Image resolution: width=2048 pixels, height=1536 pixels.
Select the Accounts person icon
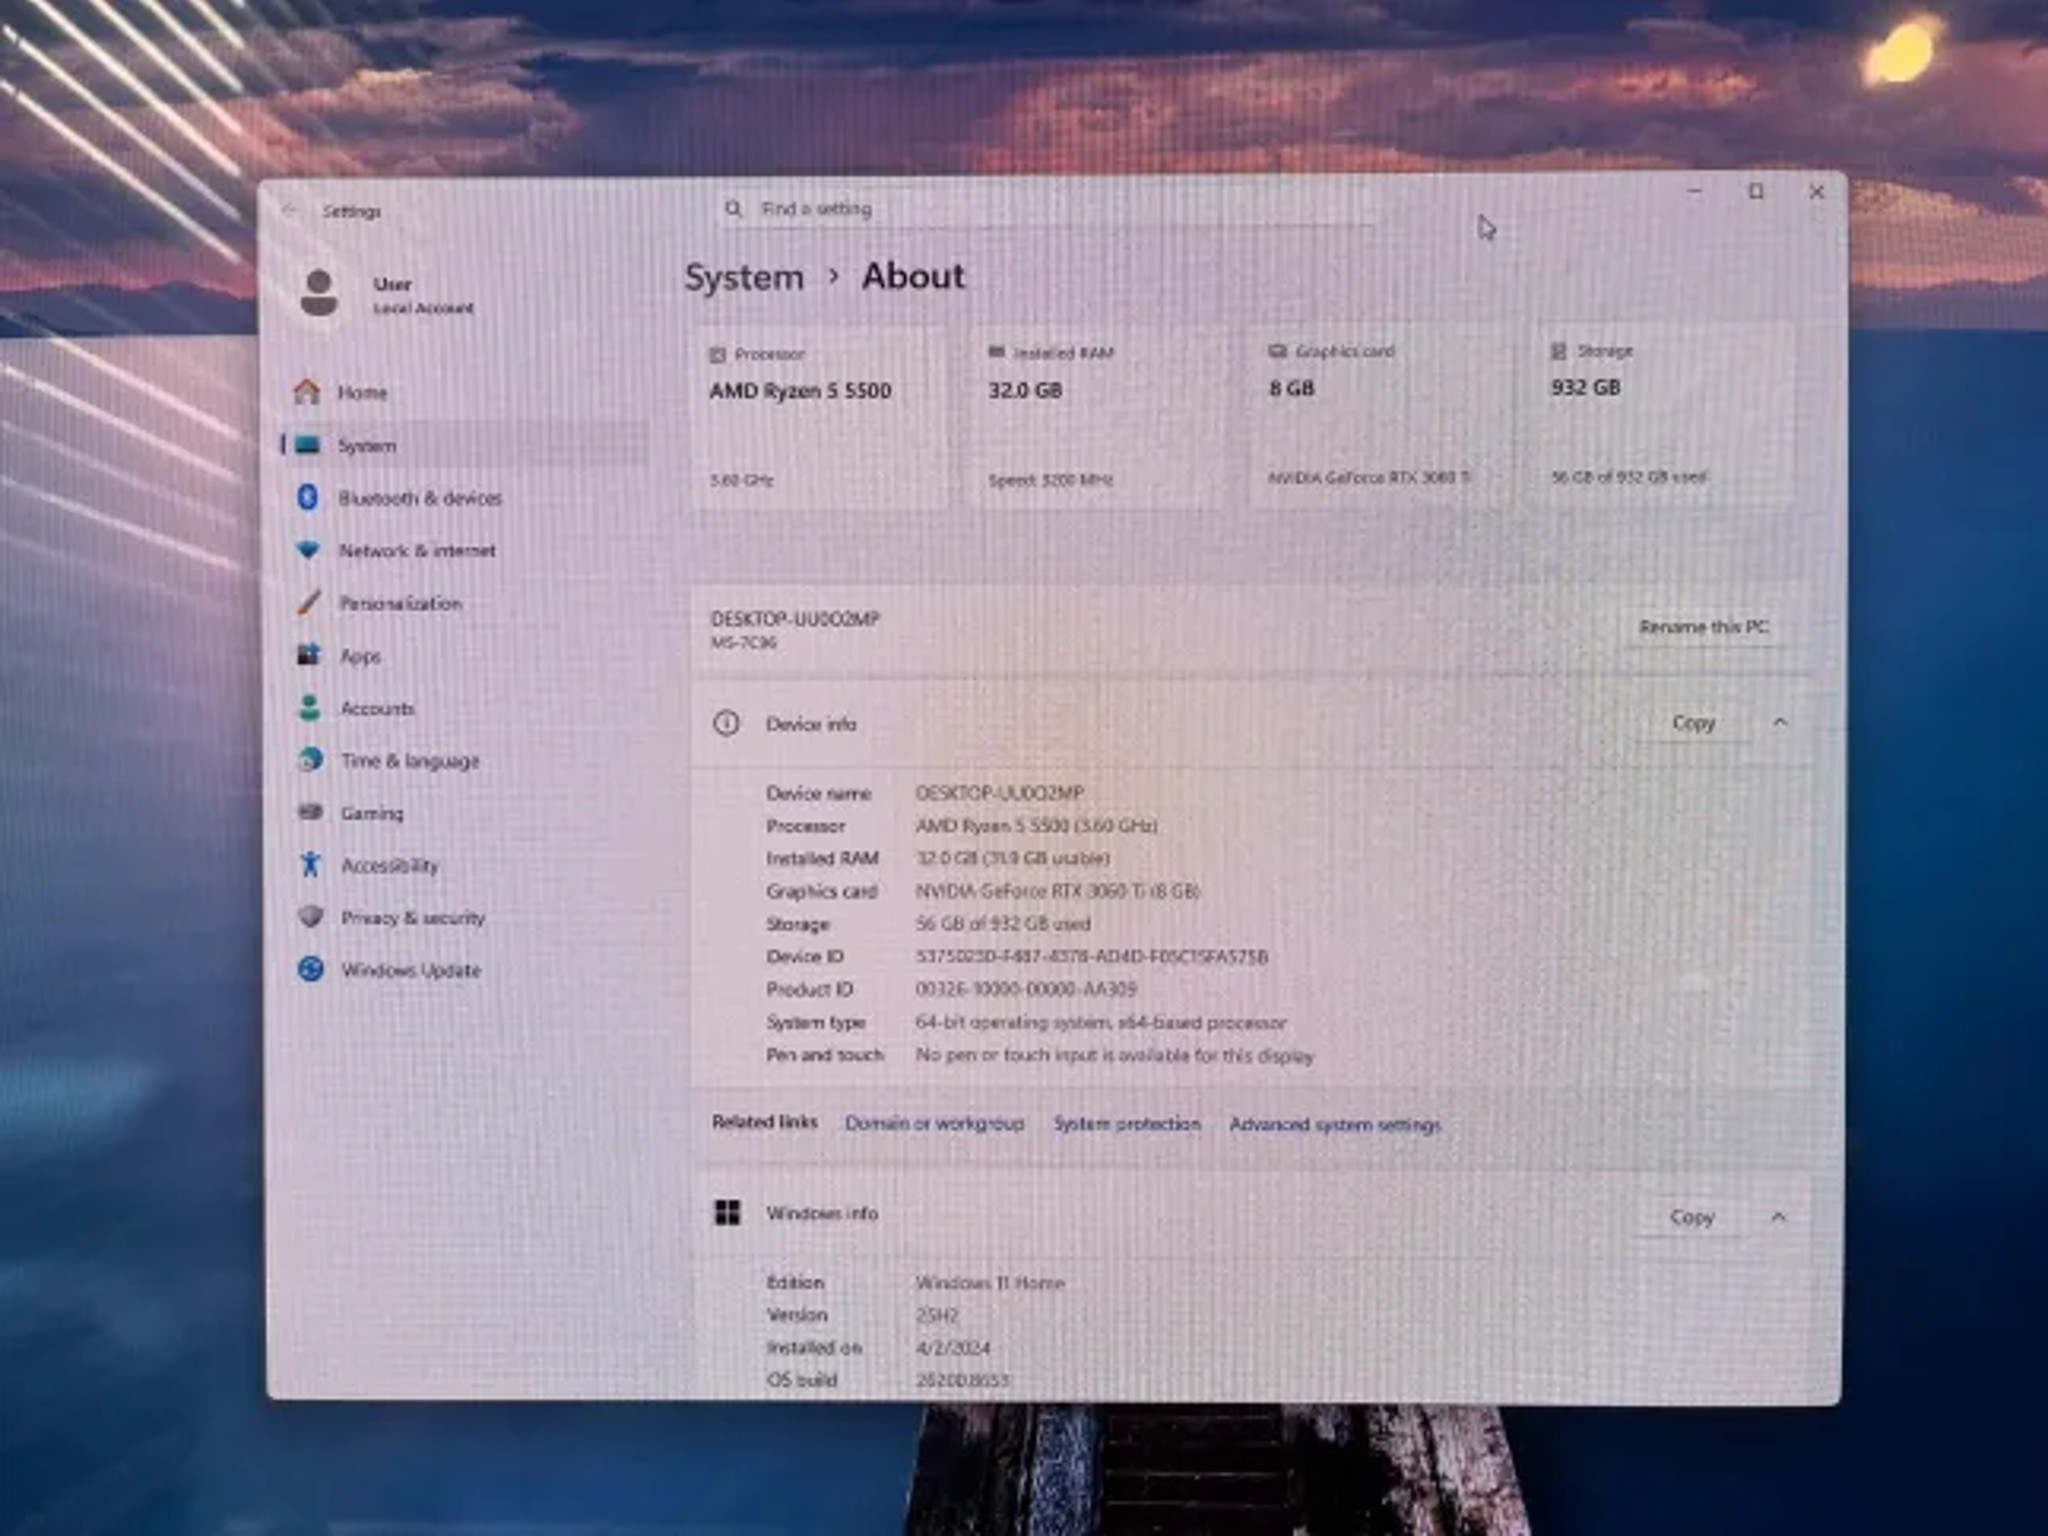tap(309, 708)
